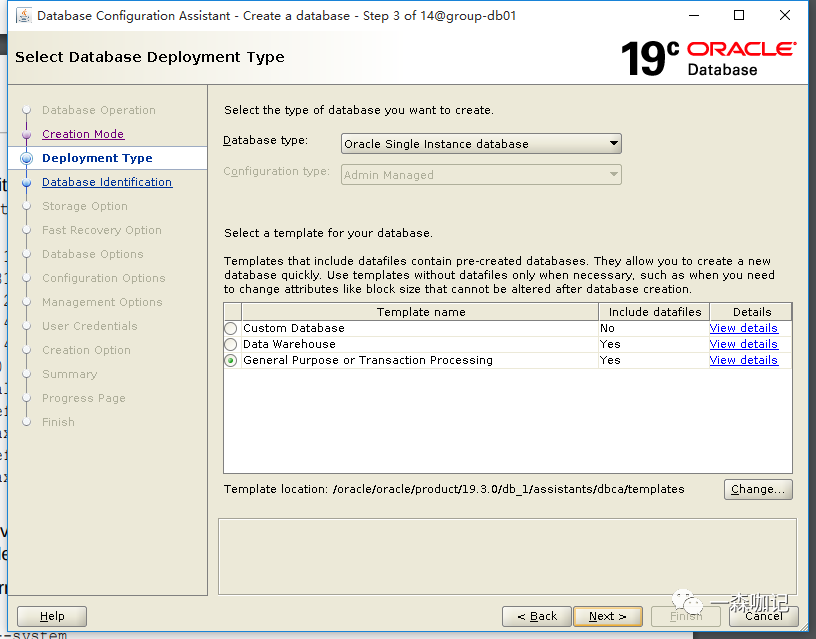This screenshot has width=816, height=639.
Task: Jump to the Database Identification step
Action: point(107,182)
